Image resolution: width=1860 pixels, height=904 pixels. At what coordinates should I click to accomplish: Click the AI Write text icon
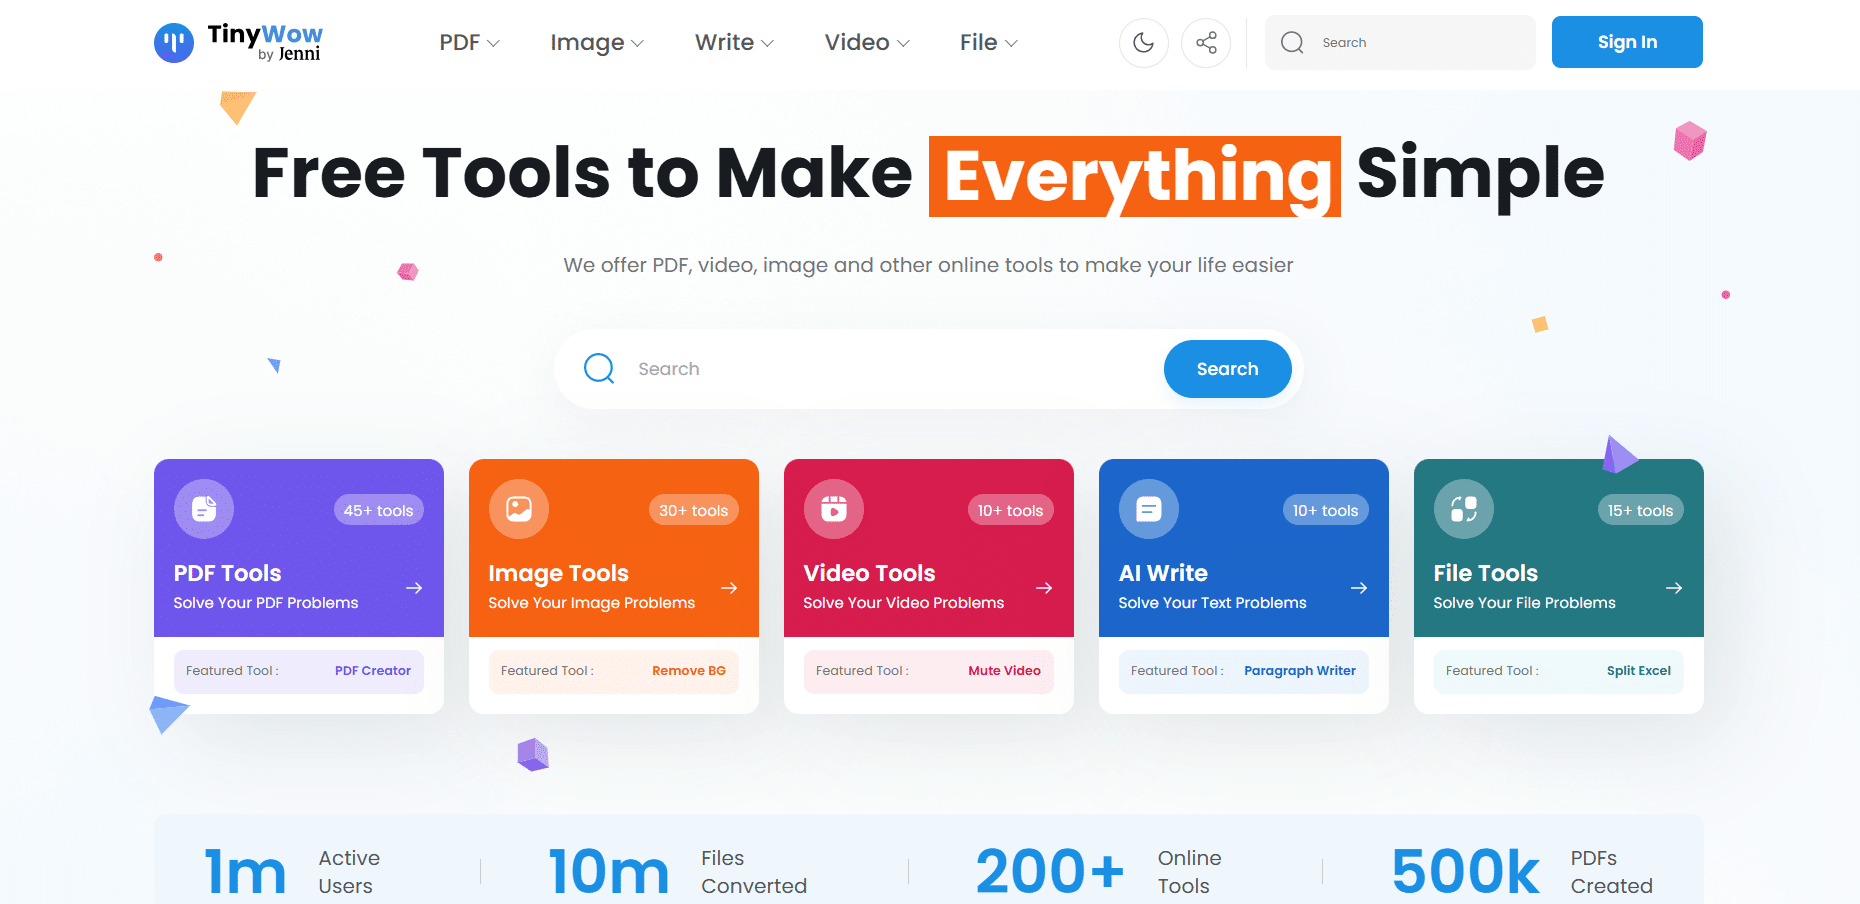pyautogui.click(x=1149, y=509)
